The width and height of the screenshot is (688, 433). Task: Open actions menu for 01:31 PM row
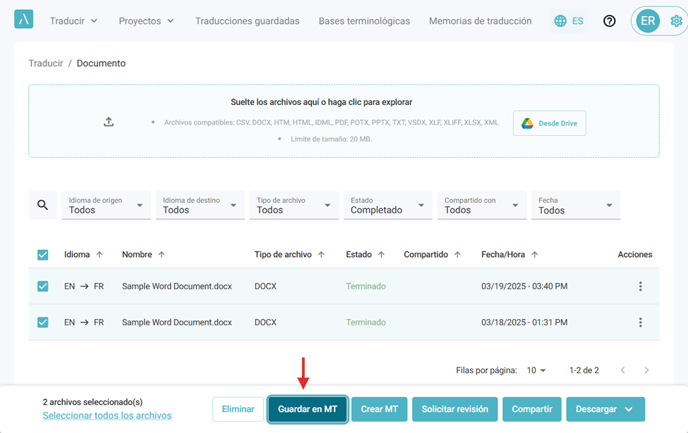tap(641, 322)
